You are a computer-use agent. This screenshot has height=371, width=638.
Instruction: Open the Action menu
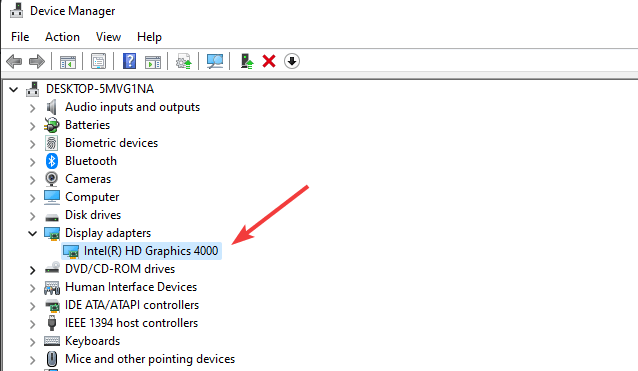tap(62, 37)
